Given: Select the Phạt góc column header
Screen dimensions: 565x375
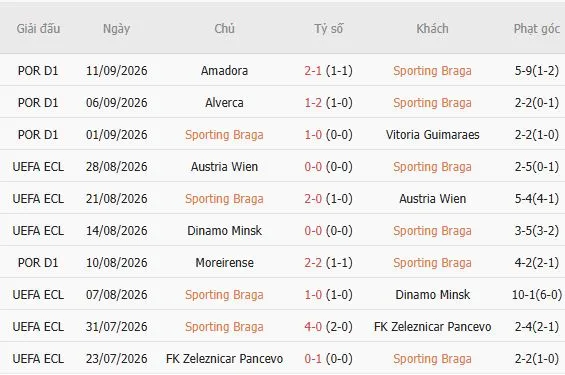Looking at the screenshot, I should pos(537,28).
